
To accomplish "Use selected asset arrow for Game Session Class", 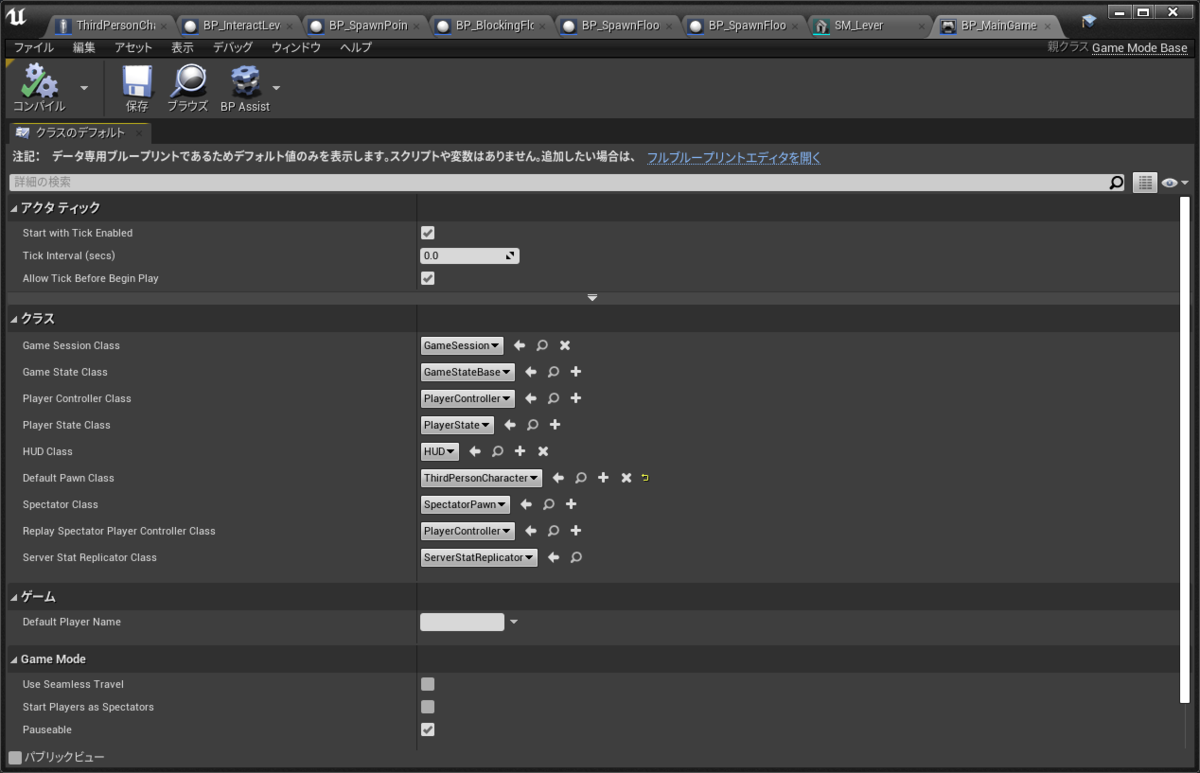I will (x=519, y=345).
